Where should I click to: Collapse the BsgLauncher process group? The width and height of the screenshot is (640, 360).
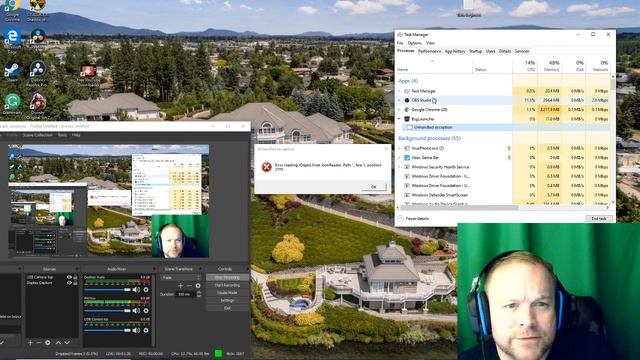coord(399,119)
